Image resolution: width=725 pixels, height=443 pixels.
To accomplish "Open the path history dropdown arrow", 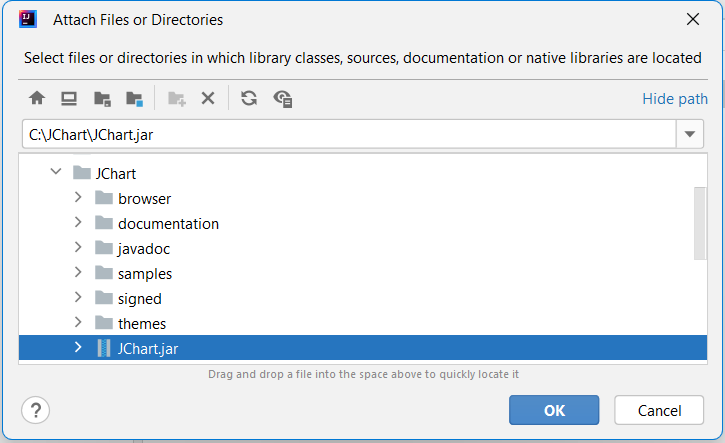I will [690, 134].
